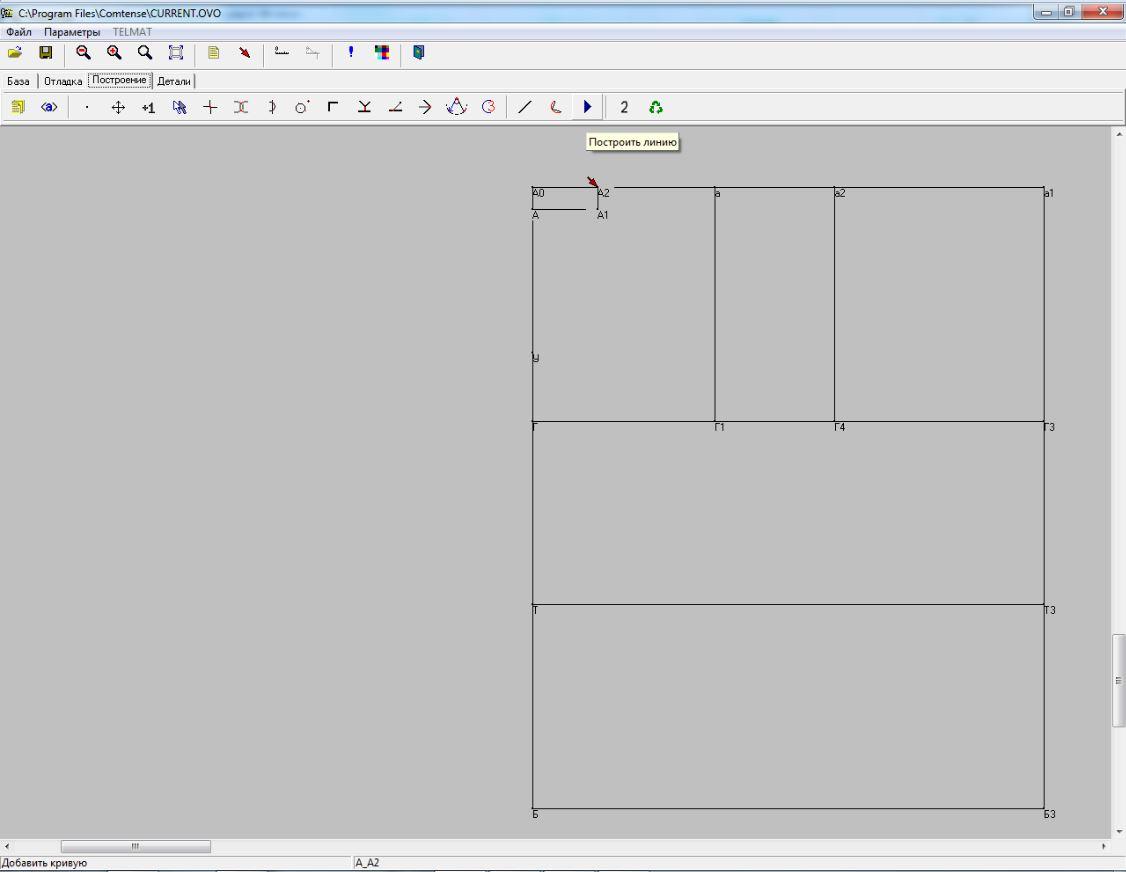The height and width of the screenshot is (872, 1126).
Task: Click the blue variable 'a' icon
Action: click(49, 107)
